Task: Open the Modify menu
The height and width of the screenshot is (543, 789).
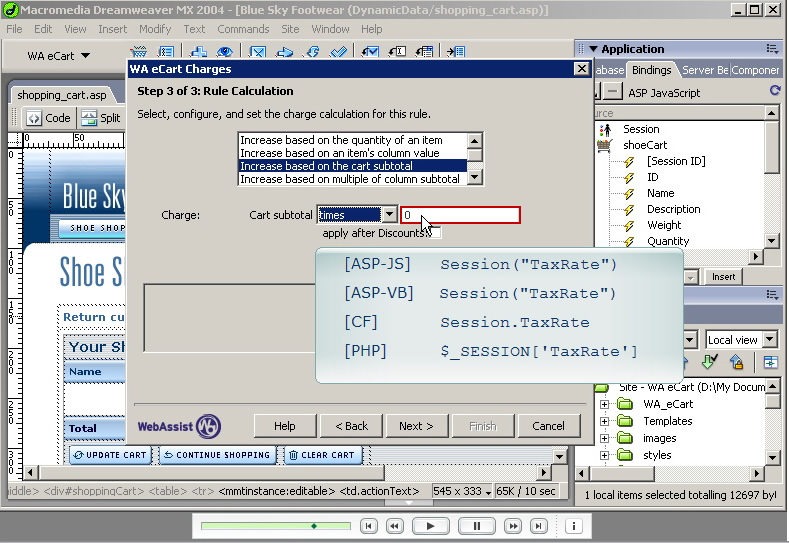Action: click(x=155, y=29)
